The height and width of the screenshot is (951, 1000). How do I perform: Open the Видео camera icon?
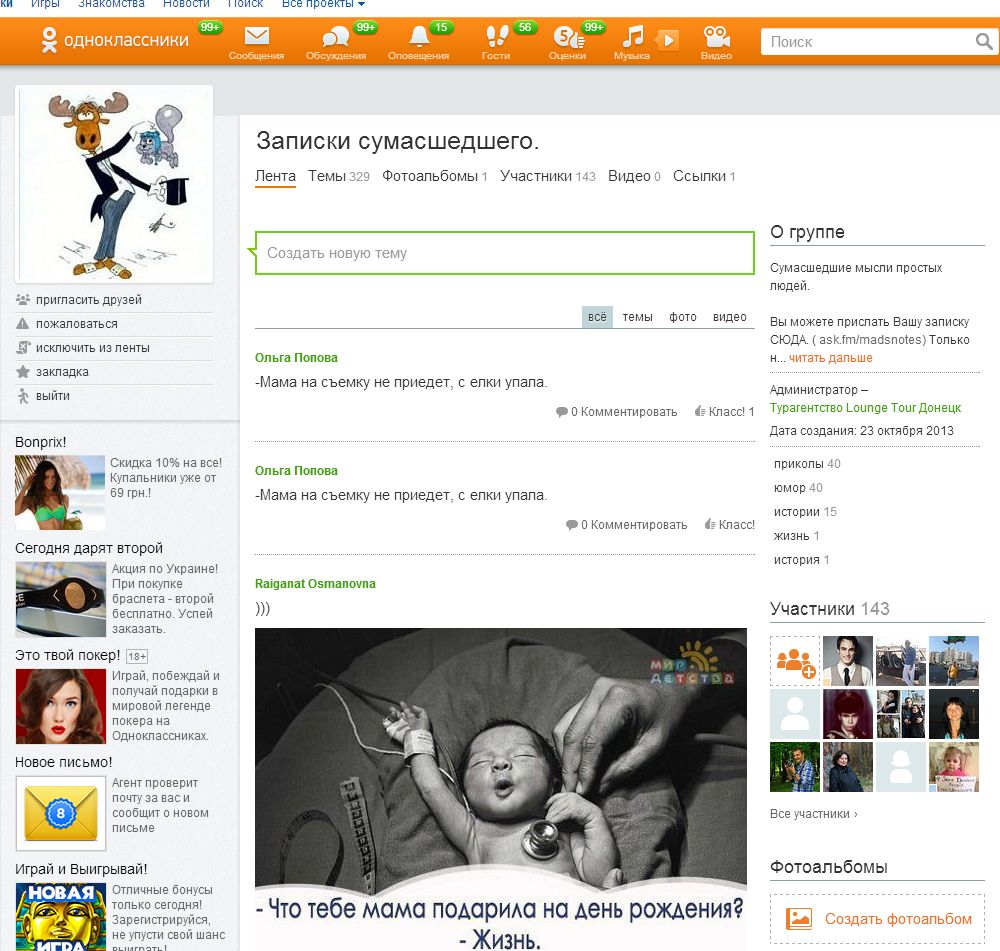click(717, 36)
